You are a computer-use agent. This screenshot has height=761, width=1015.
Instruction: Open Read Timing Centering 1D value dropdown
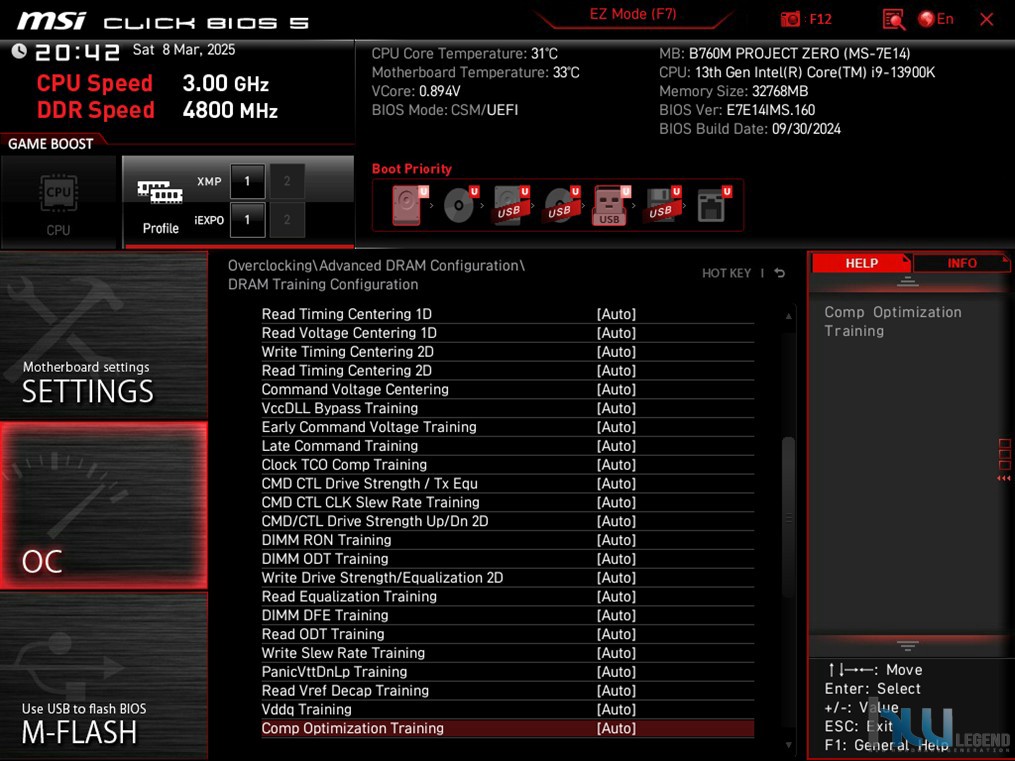pyautogui.click(x=616, y=314)
